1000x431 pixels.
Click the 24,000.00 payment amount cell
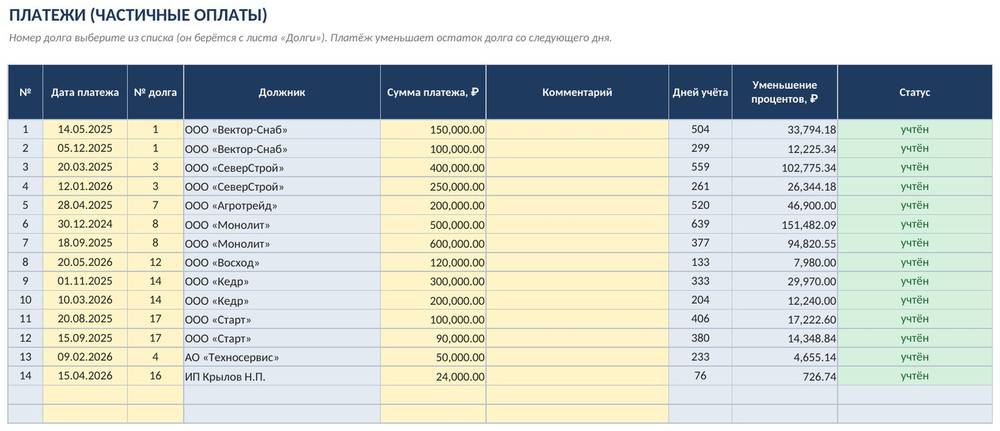coord(433,376)
